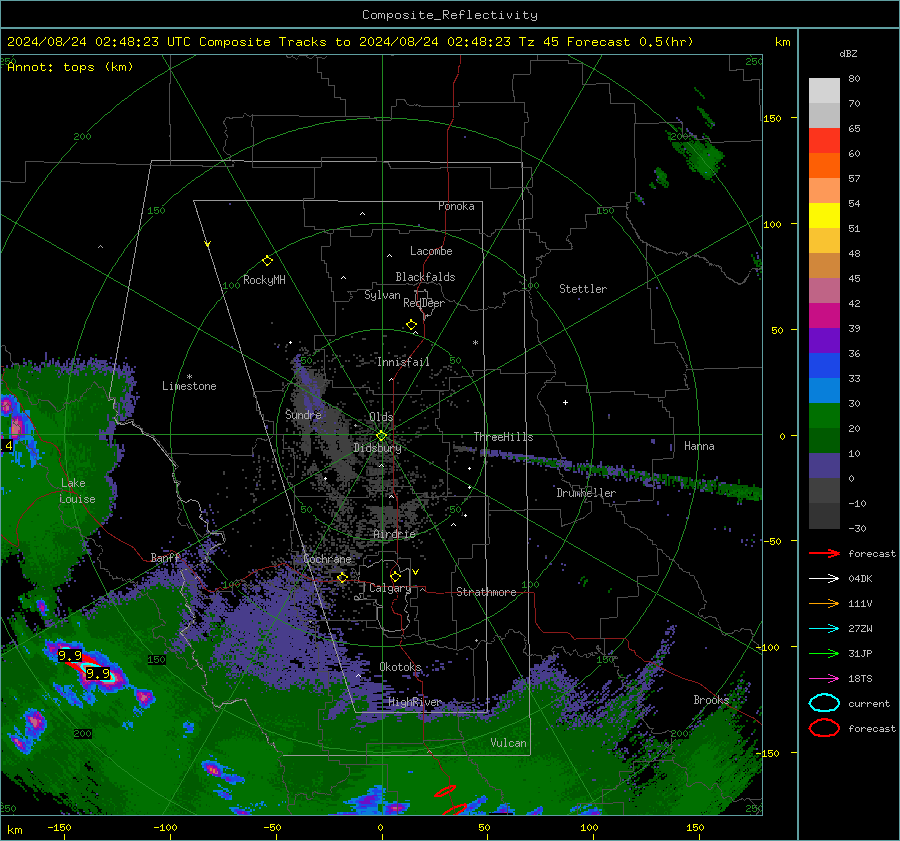The height and width of the screenshot is (841, 900).
Task: Click the Hanna town label
Action: (699, 446)
